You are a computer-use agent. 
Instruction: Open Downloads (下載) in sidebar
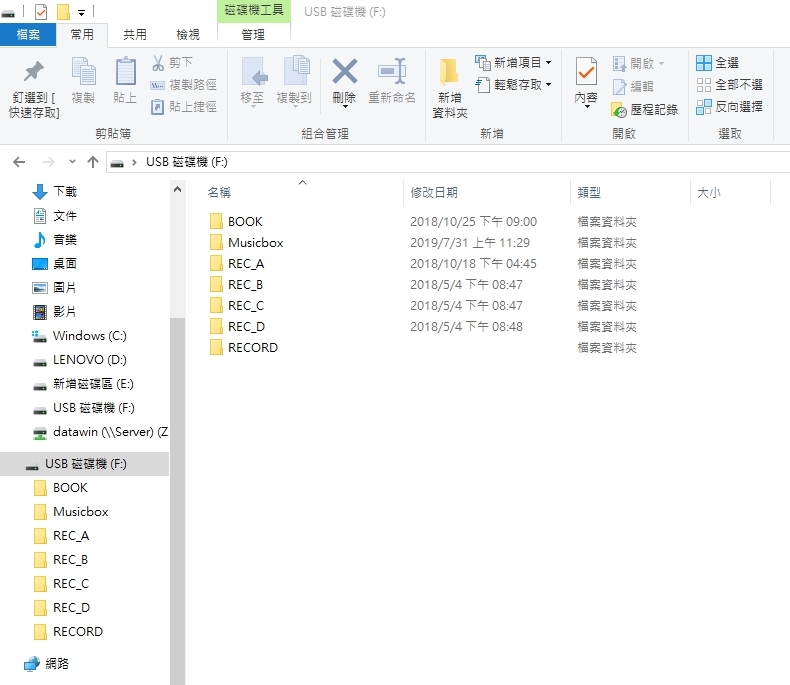pos(54,191)
